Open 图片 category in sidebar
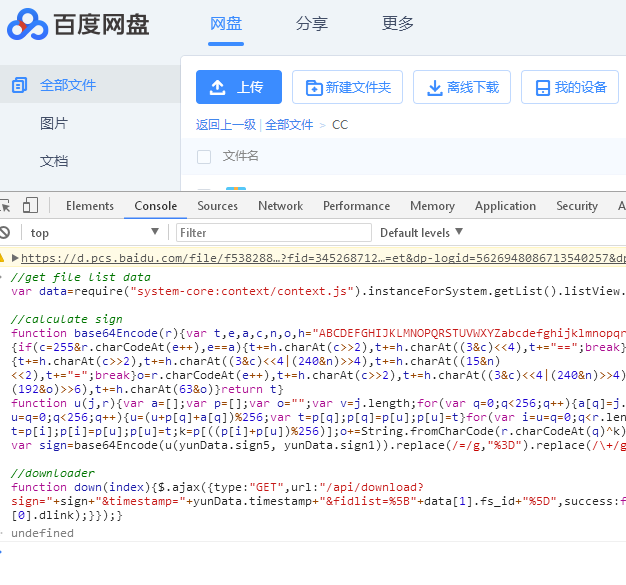 click(x=54, y=123)
